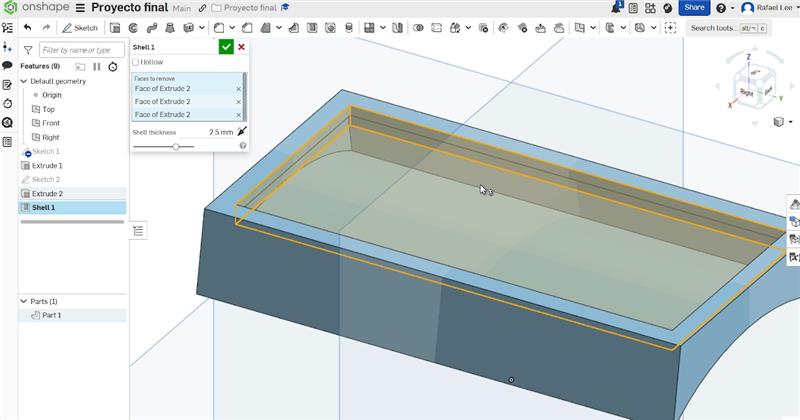The image size is (800, 420).
Task: Select Sketch 1 in the feature list
Action: coord(46,152)
